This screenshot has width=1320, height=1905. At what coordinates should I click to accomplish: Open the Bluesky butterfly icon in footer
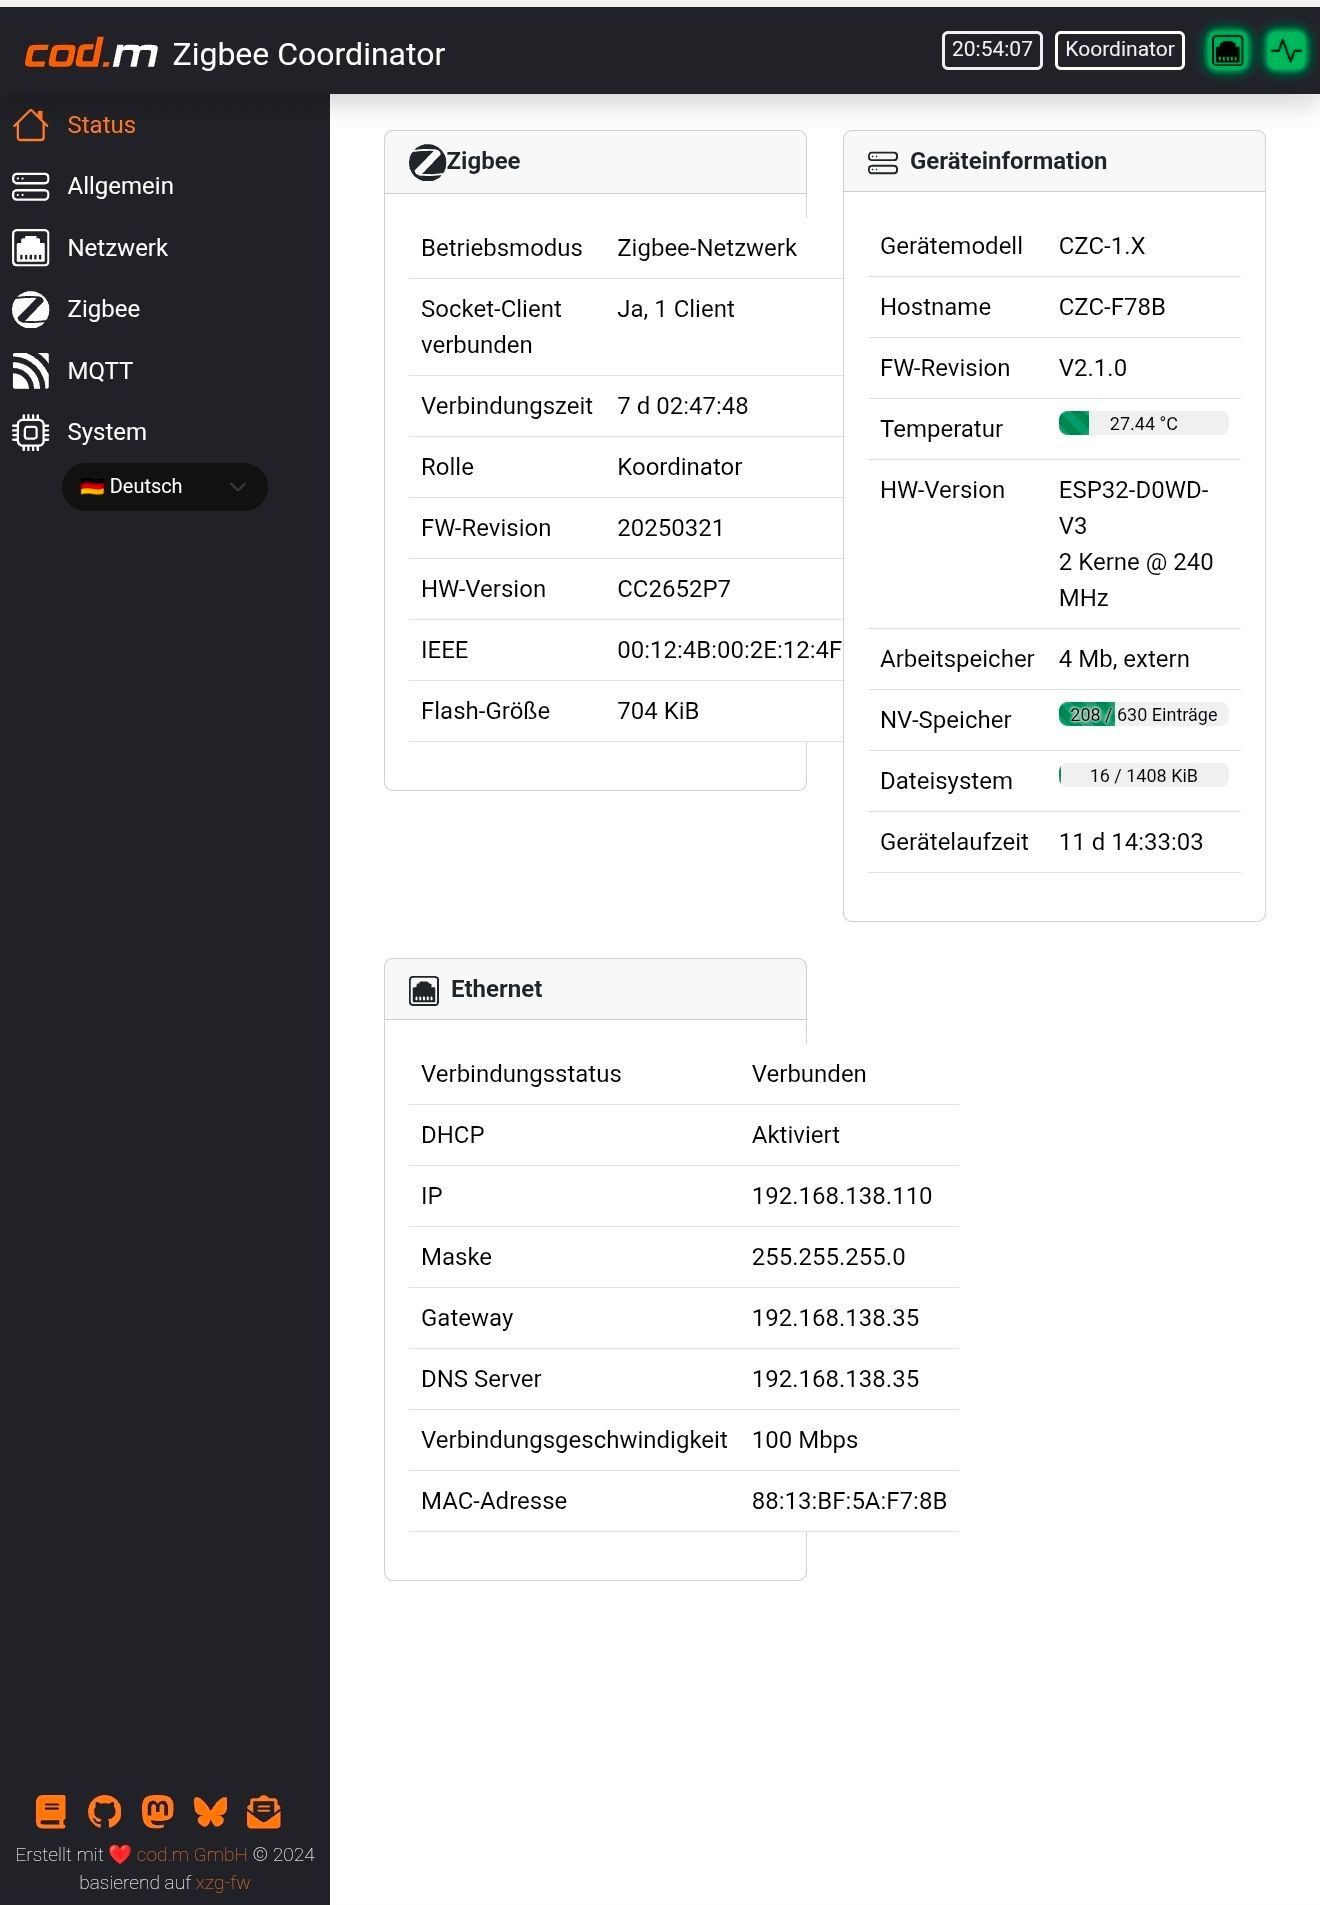click(x=210, y=1811)
